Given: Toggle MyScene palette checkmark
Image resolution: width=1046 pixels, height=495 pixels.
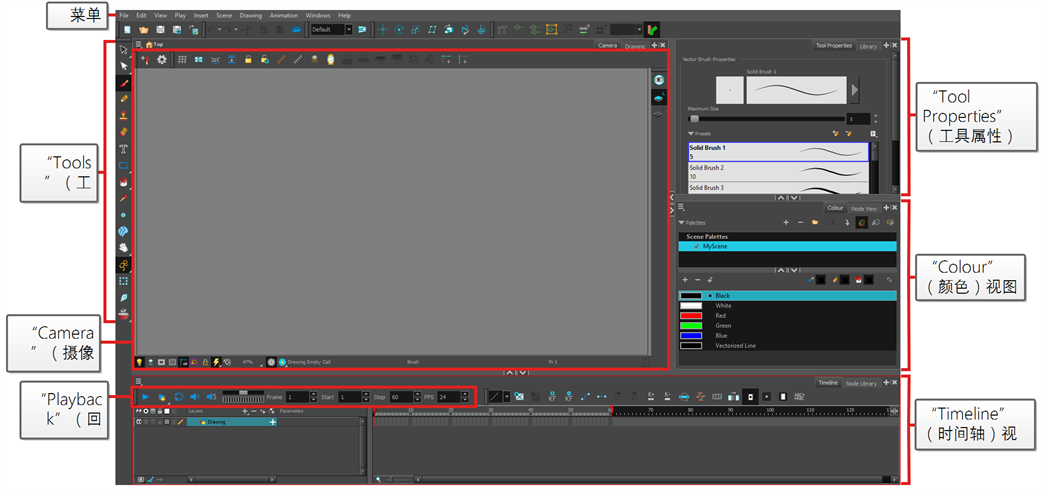Looking at the screenshot, I should [x=696, y=246].
